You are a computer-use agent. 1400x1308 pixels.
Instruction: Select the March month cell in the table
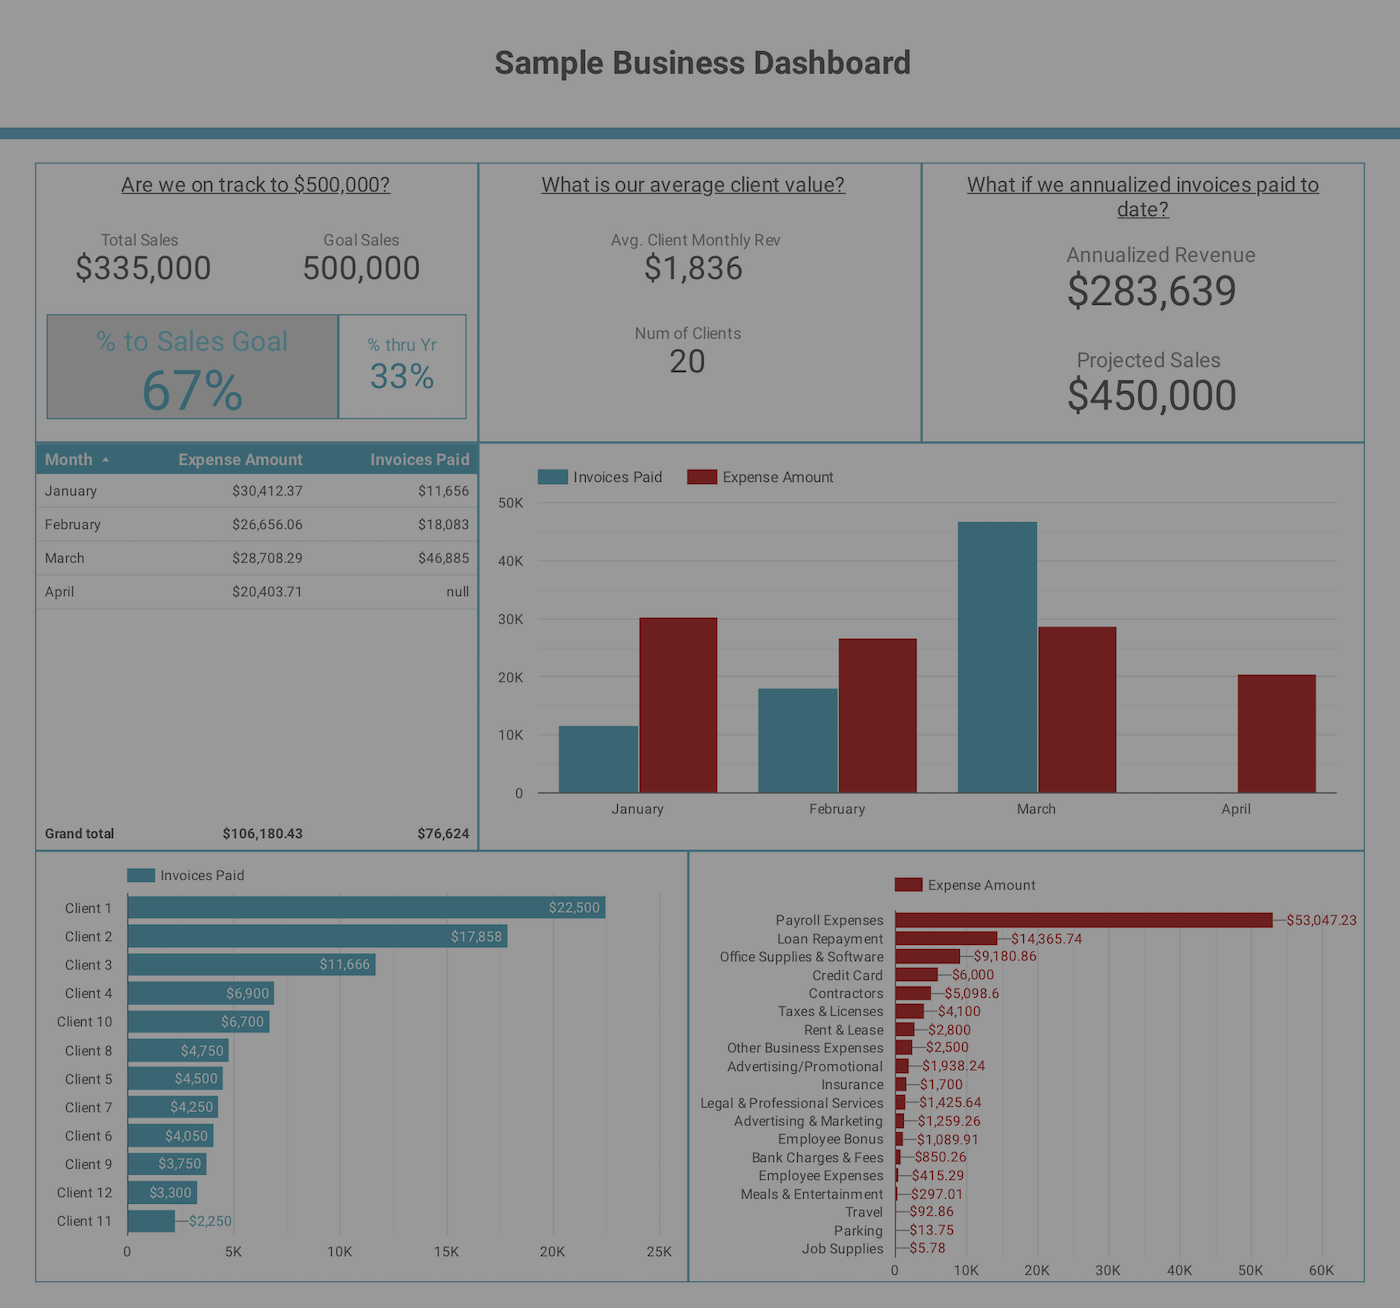coord(65,558)
